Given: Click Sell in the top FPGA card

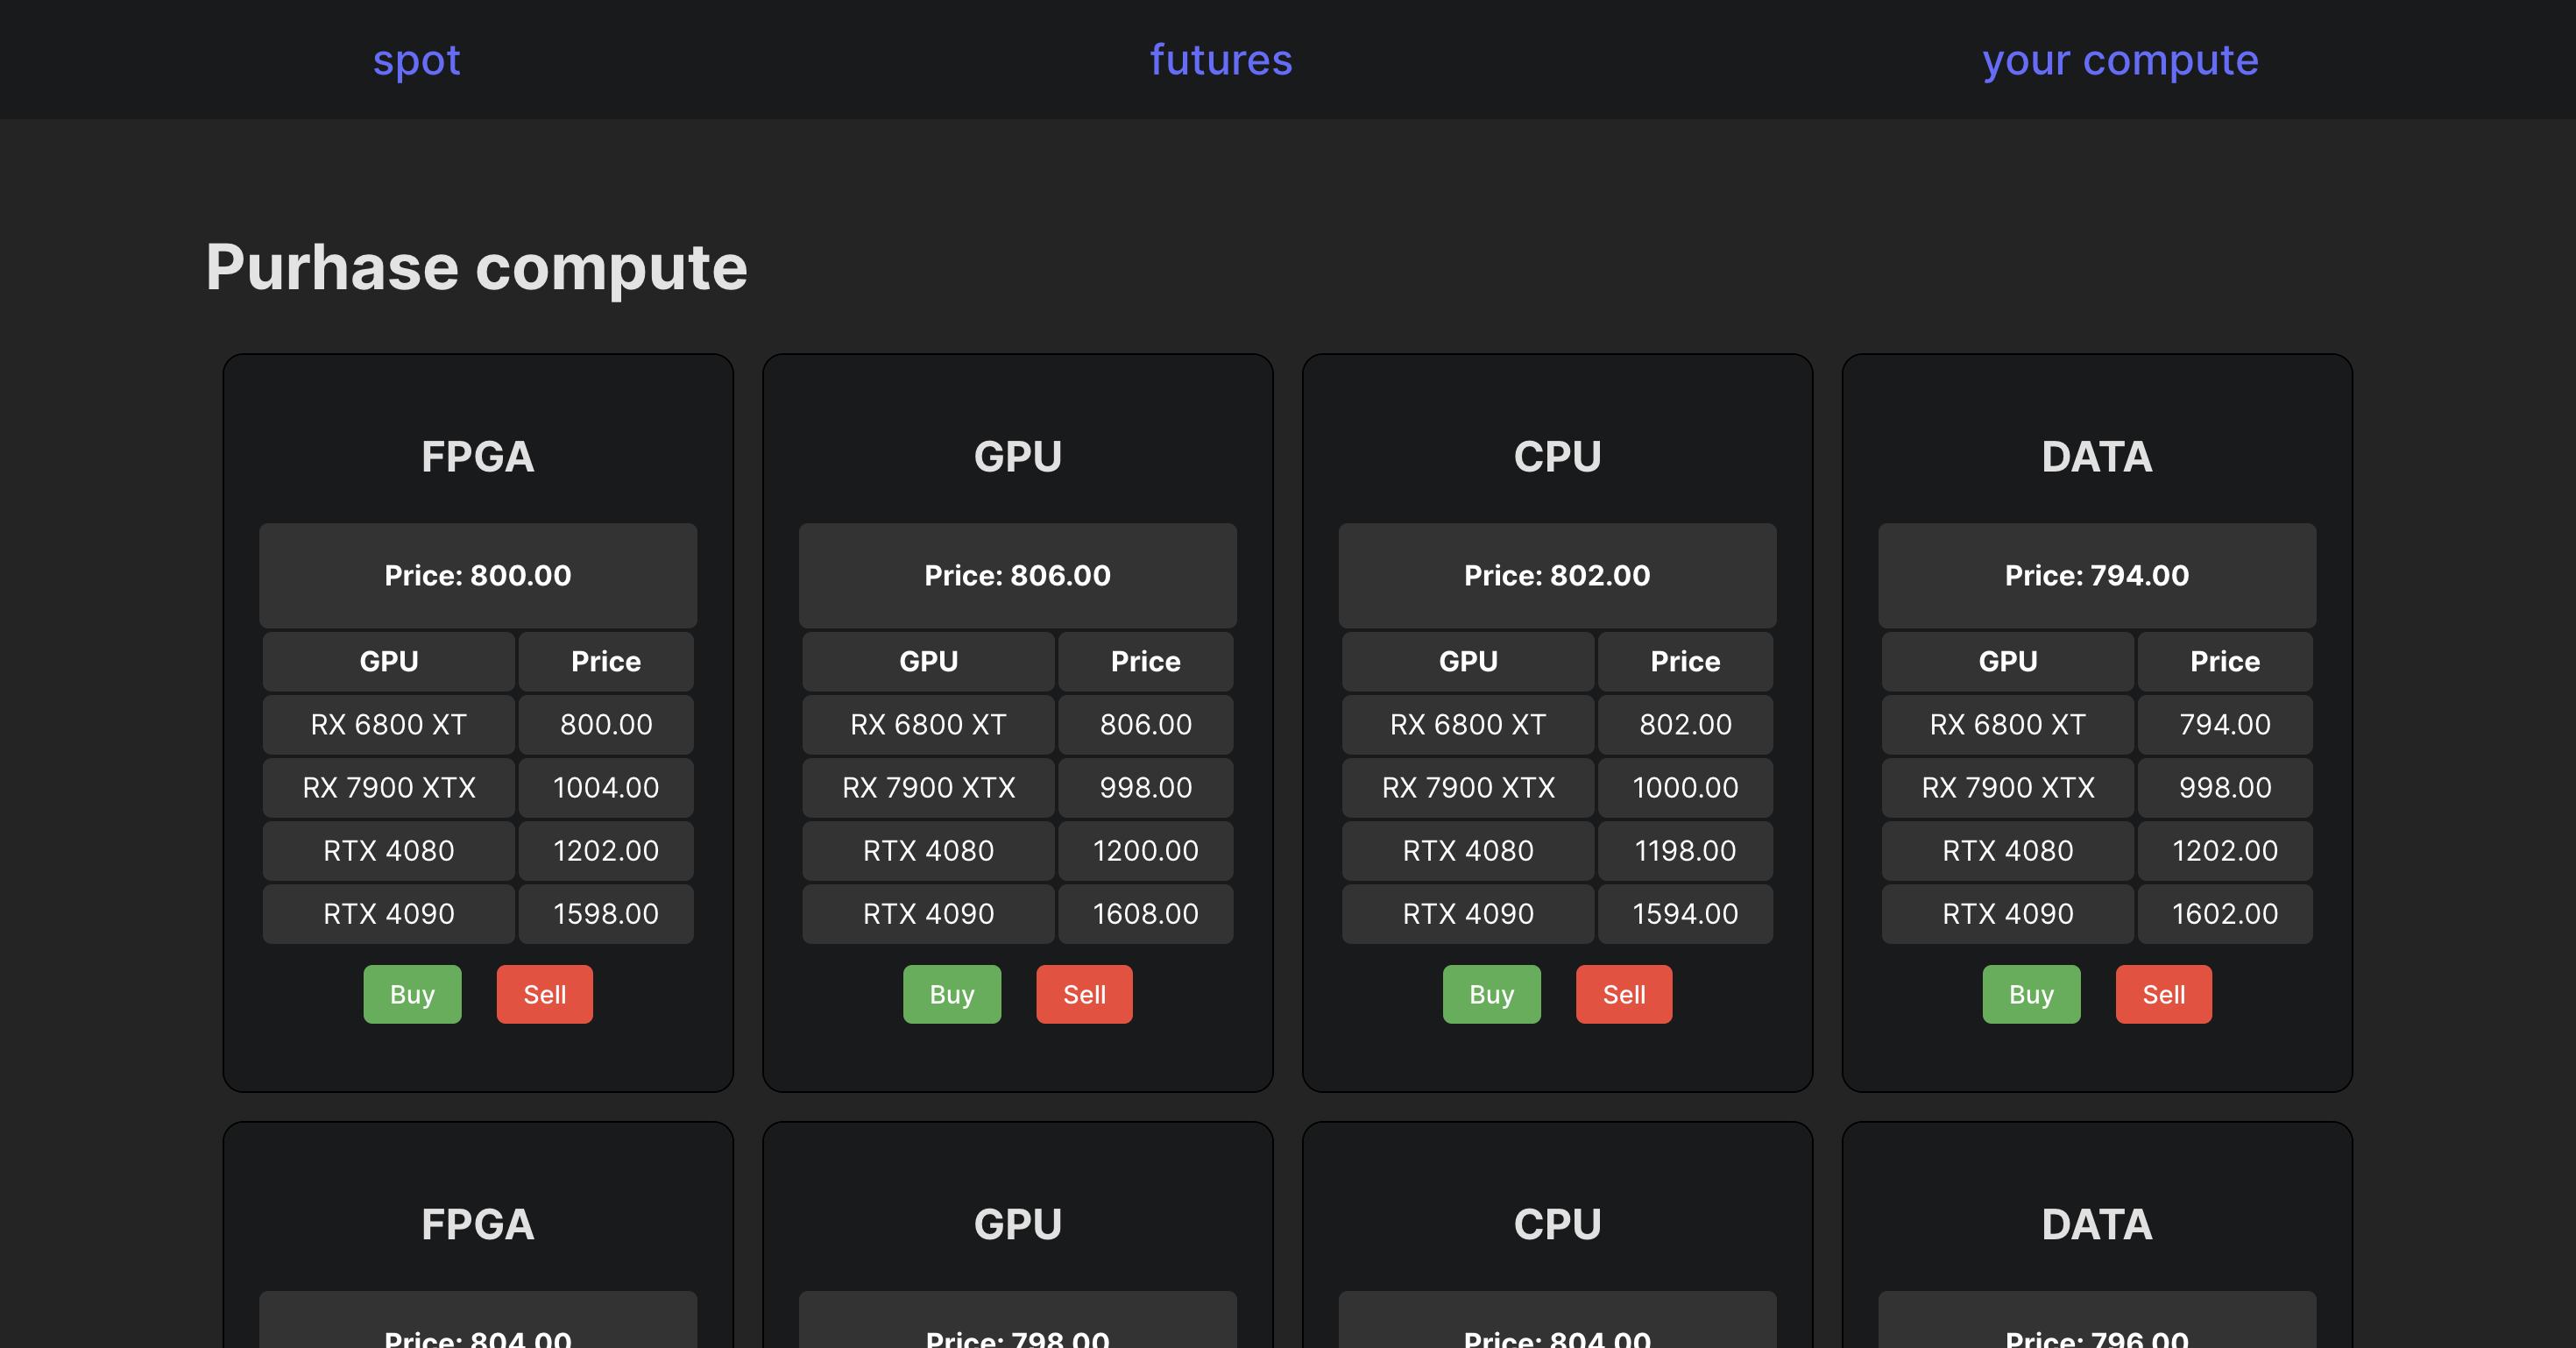Looking at the screenshot, I should pyautogui.click(x=544, y=994).
